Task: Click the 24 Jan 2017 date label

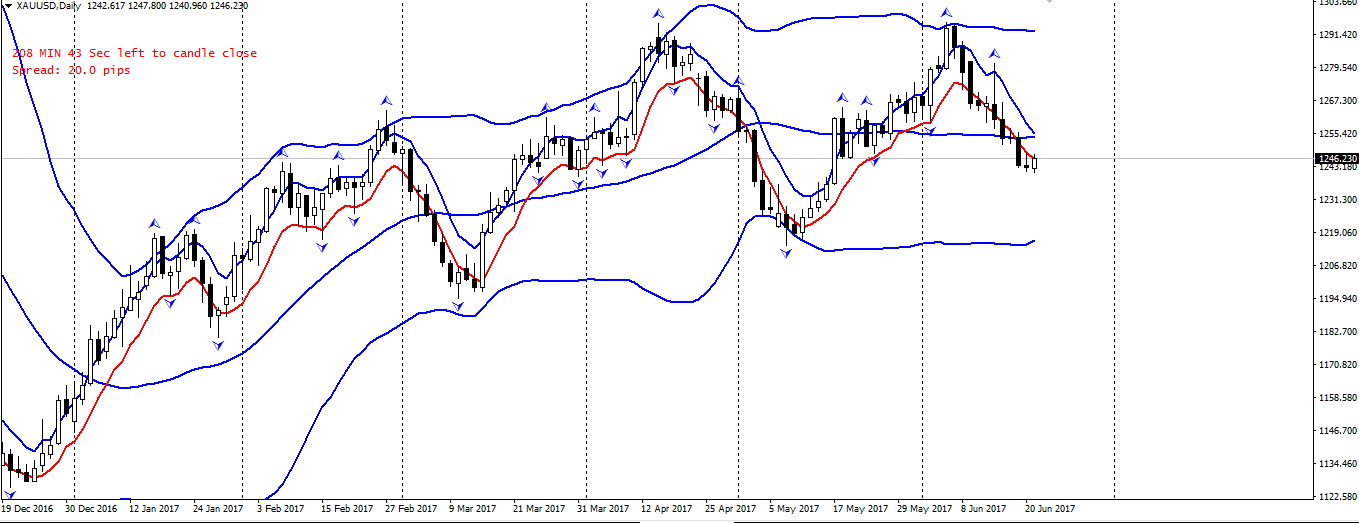Action: (219, 508)
